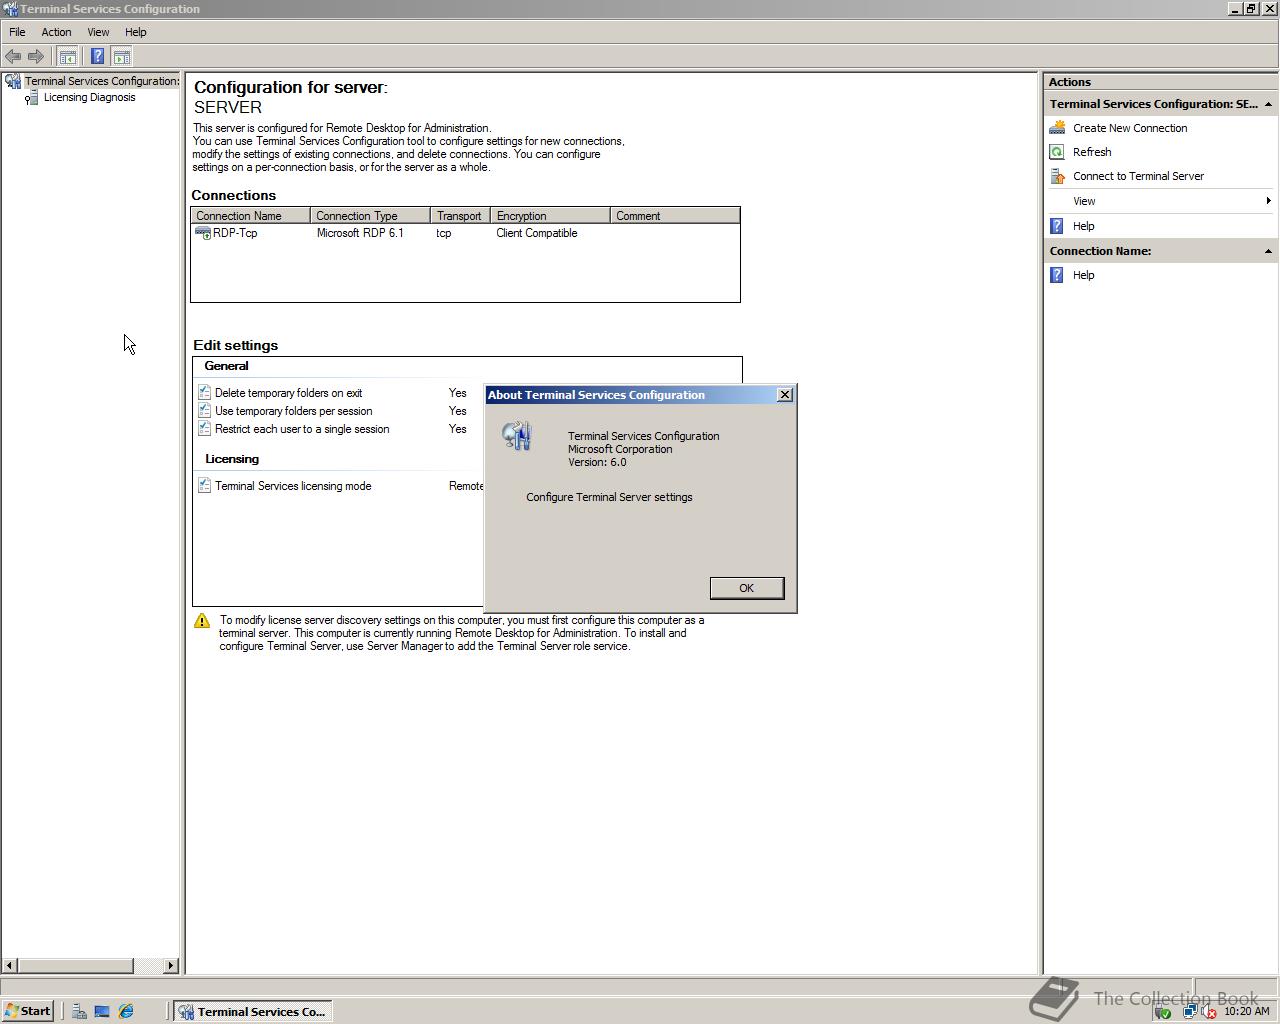The height and width of the screenshot is (1024, 1280).
Task: Select the RDP-Tcp connection row
Action: pyautogui.click(x=465, y=233)
